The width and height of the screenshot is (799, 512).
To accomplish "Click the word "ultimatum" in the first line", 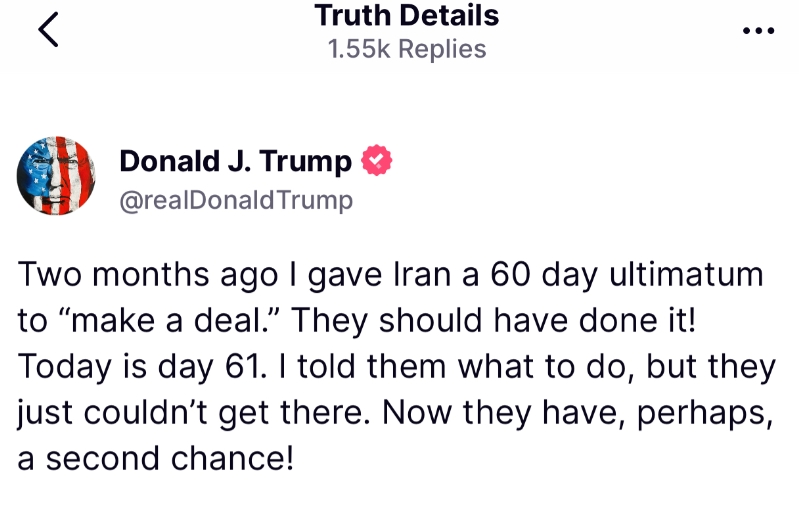I will tap(686, 274).
